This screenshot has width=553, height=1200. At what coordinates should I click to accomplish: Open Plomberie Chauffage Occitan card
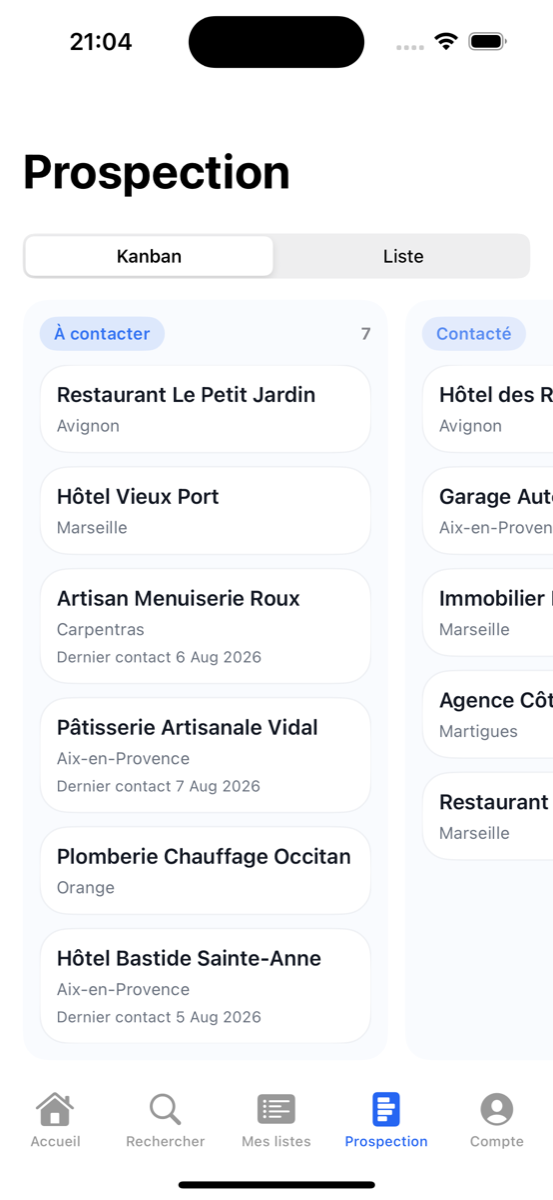[x=205, y=871]
